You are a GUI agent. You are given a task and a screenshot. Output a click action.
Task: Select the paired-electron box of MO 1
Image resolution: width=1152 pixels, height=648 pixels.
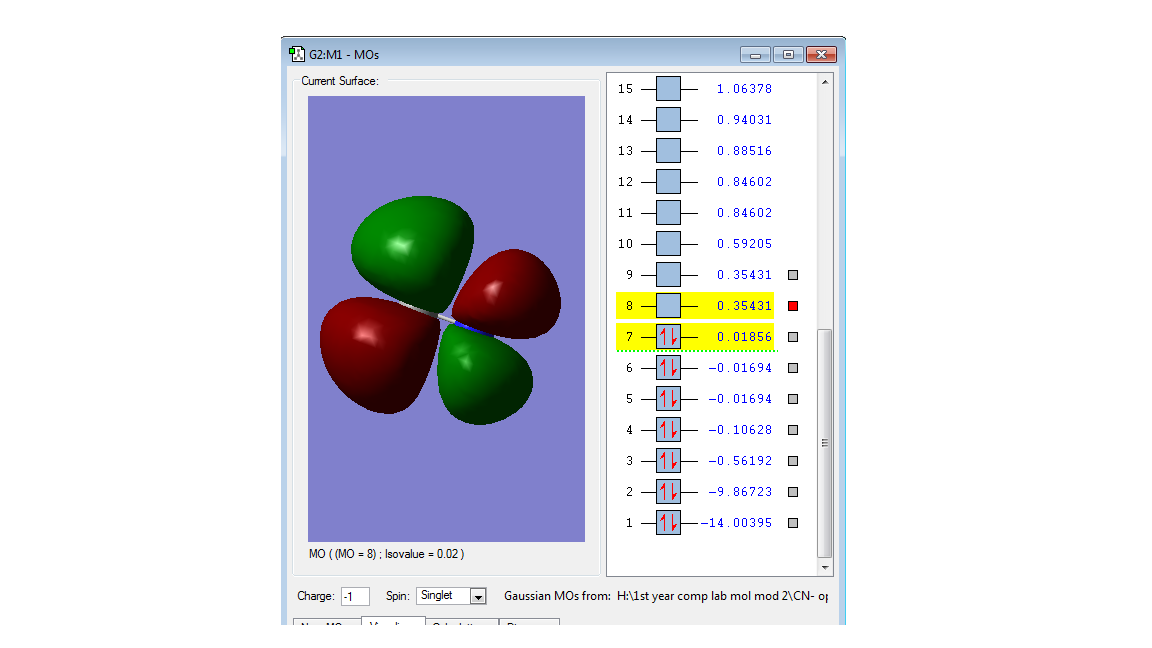[668, 523]
